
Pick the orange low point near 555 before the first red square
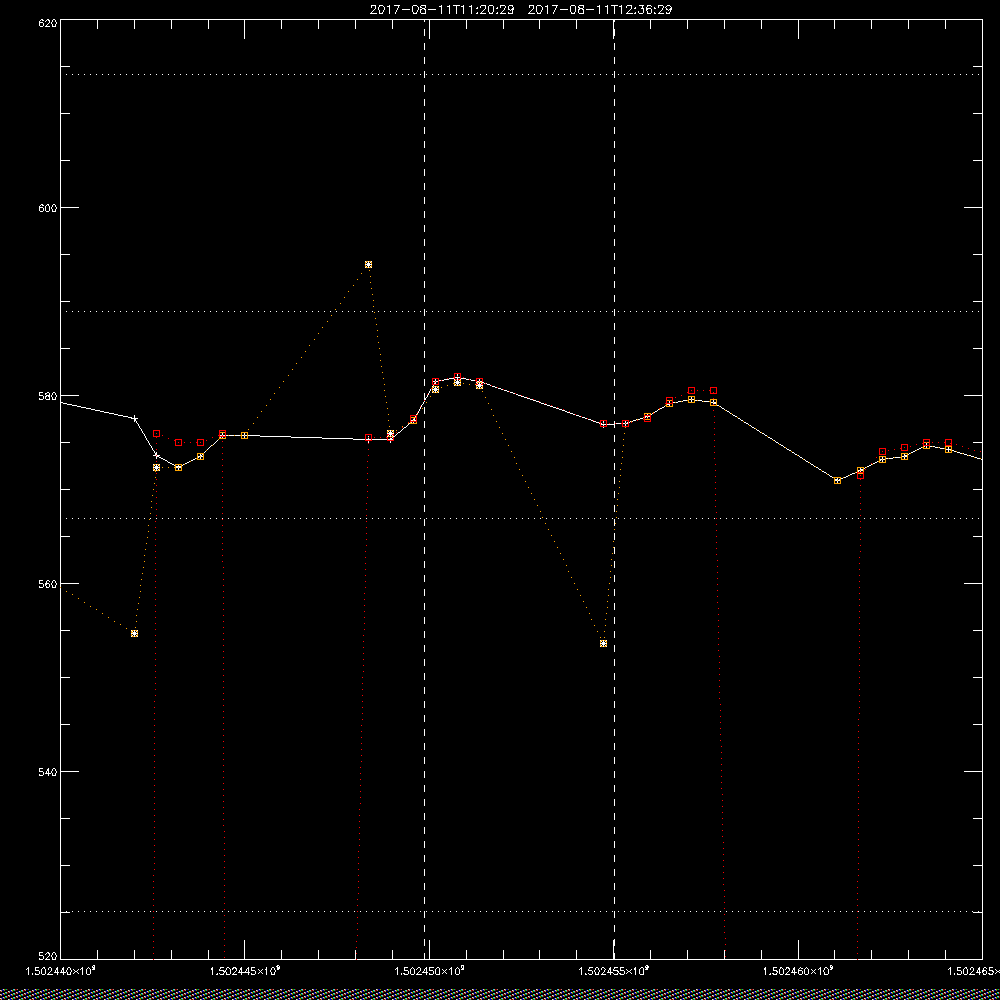(135, 633)
